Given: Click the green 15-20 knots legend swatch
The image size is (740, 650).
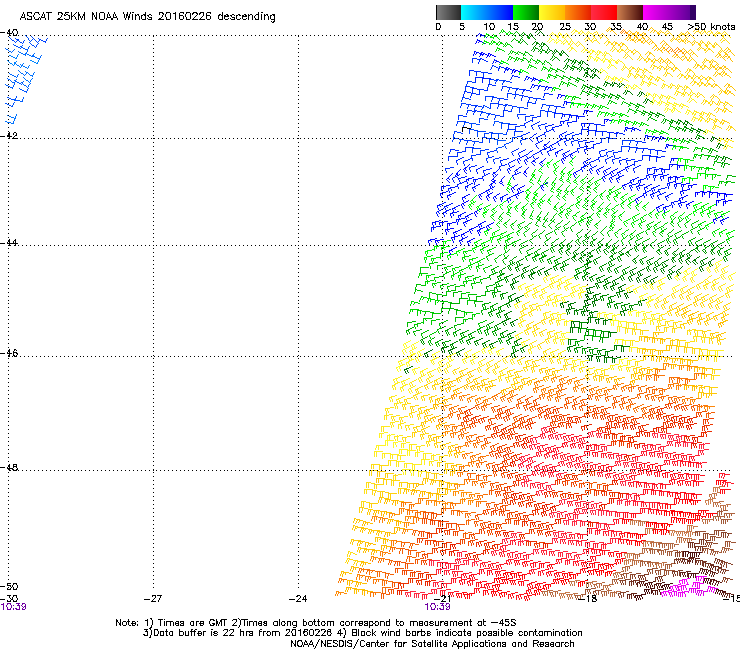Looking at the screenshot, I should tap(526, 12).
